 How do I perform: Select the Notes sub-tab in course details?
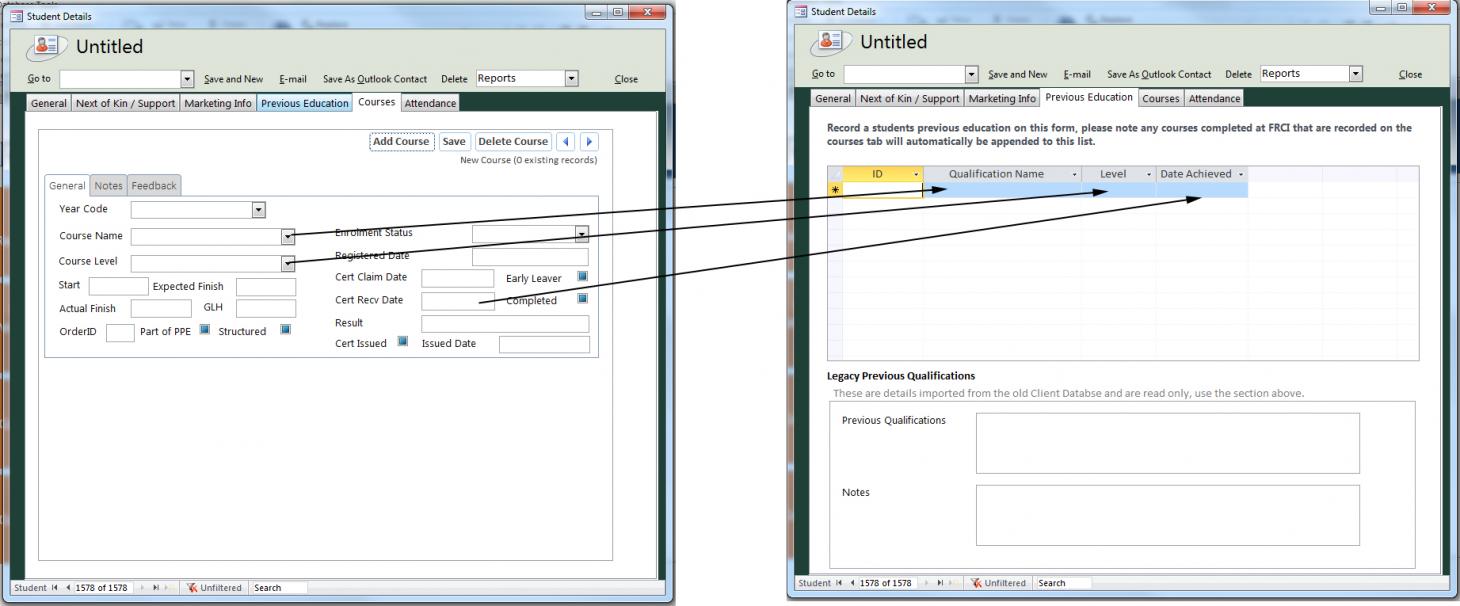pyautogui.click(x=109, y=186)
